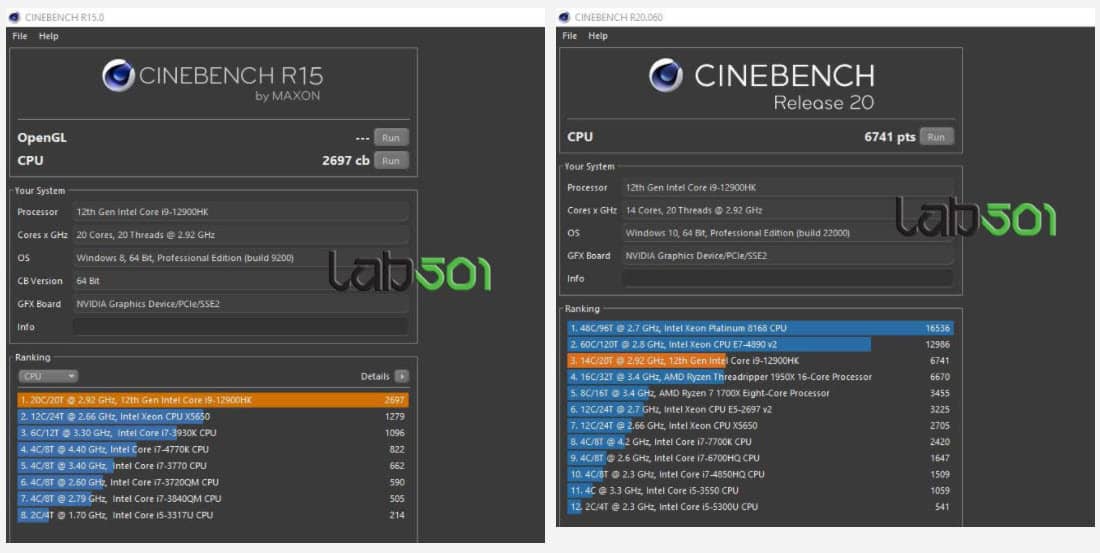Open Help menu in Cinebench R20 window
This screenshot has width=1100, height=553.
pos(598,36)
